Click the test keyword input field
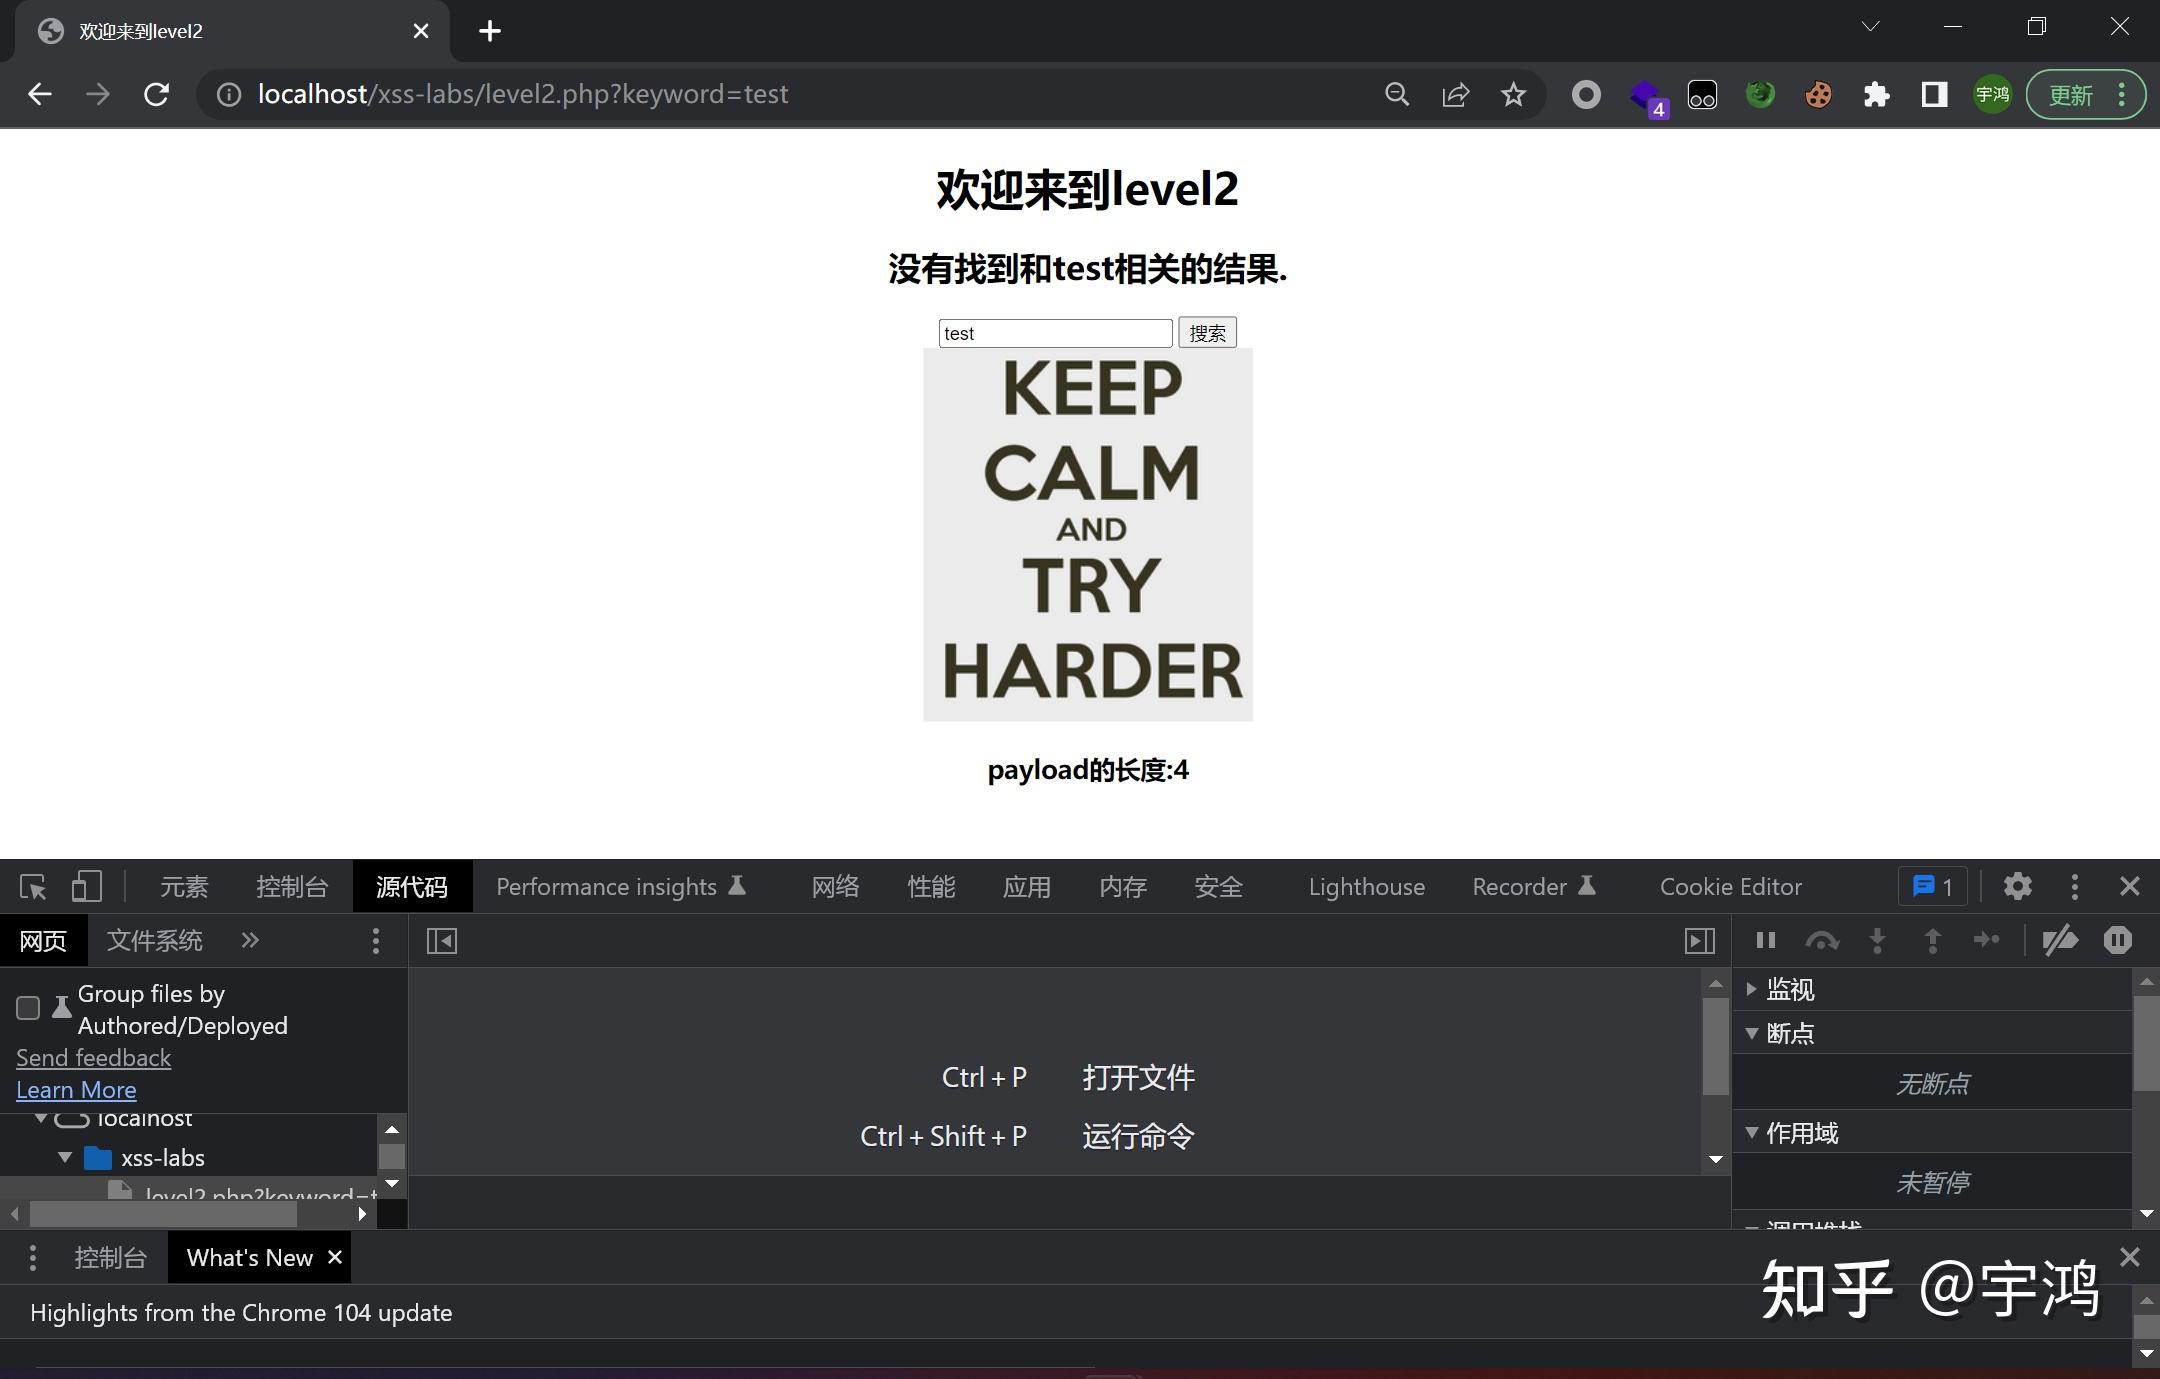The width and height of the screenshot is (2160, 1379). point(1054,332)
